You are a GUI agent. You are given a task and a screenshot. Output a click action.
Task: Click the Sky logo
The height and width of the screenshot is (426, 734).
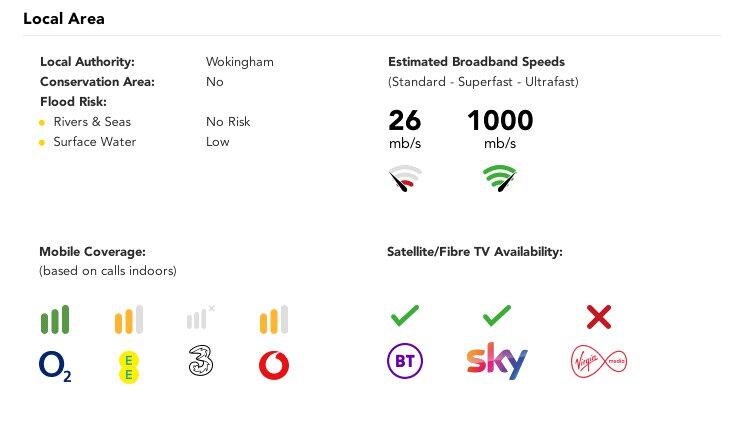[496, 361]
